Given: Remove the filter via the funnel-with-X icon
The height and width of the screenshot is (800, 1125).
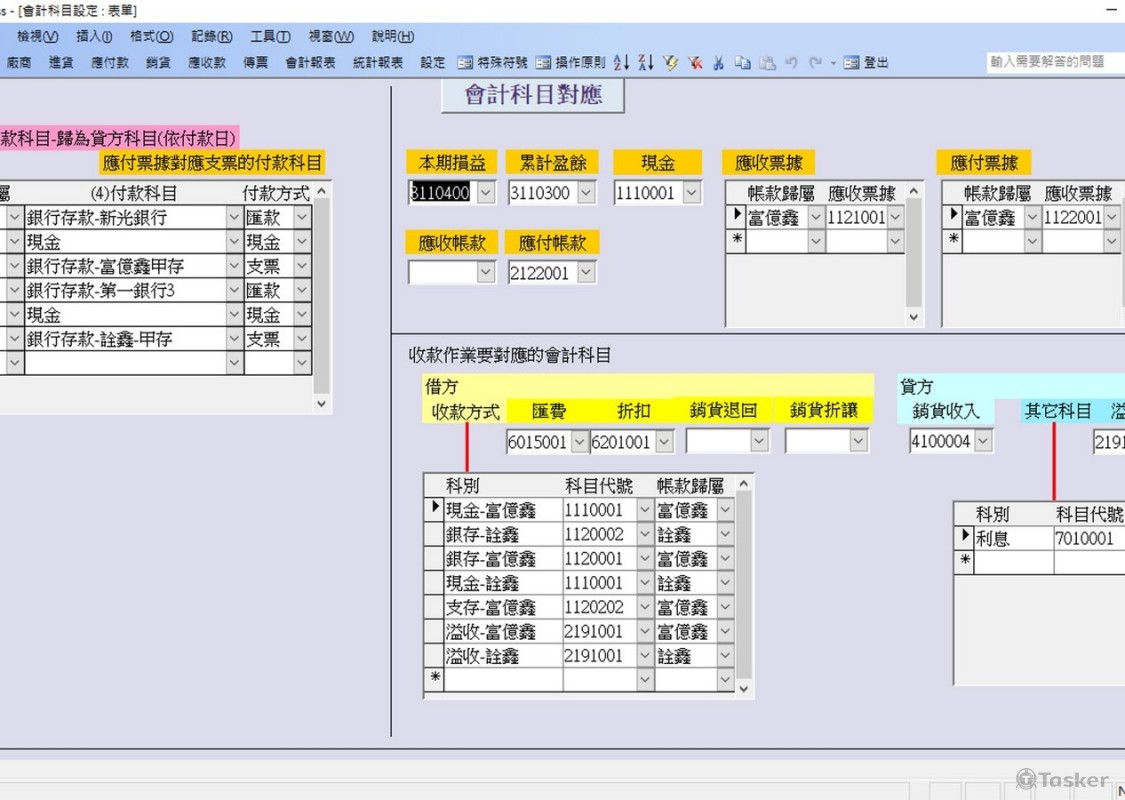Looking at the screenshot, I should tap(695, 62).
